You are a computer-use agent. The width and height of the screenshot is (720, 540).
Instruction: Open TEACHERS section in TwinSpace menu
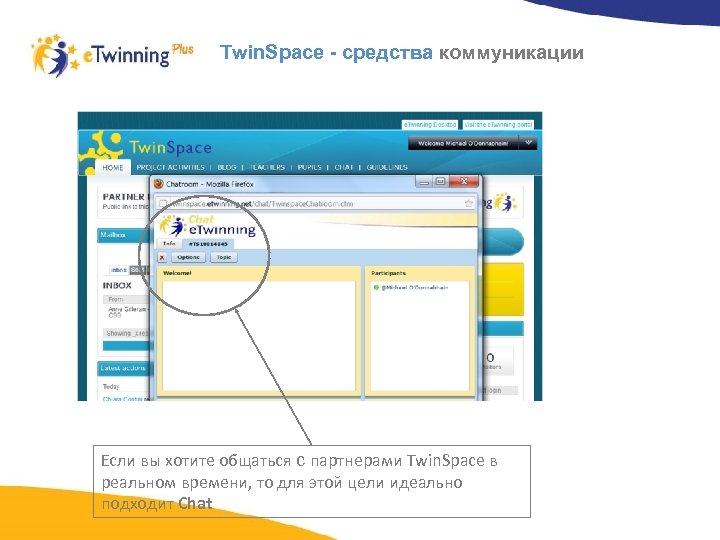point(268,167)
